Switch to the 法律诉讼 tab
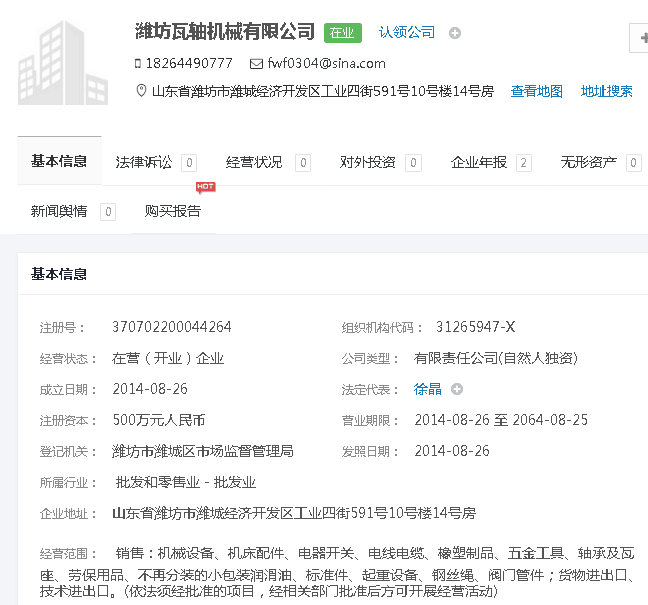Screen dimensions: 648x605 pyautogui.click(x=144, y=162)
